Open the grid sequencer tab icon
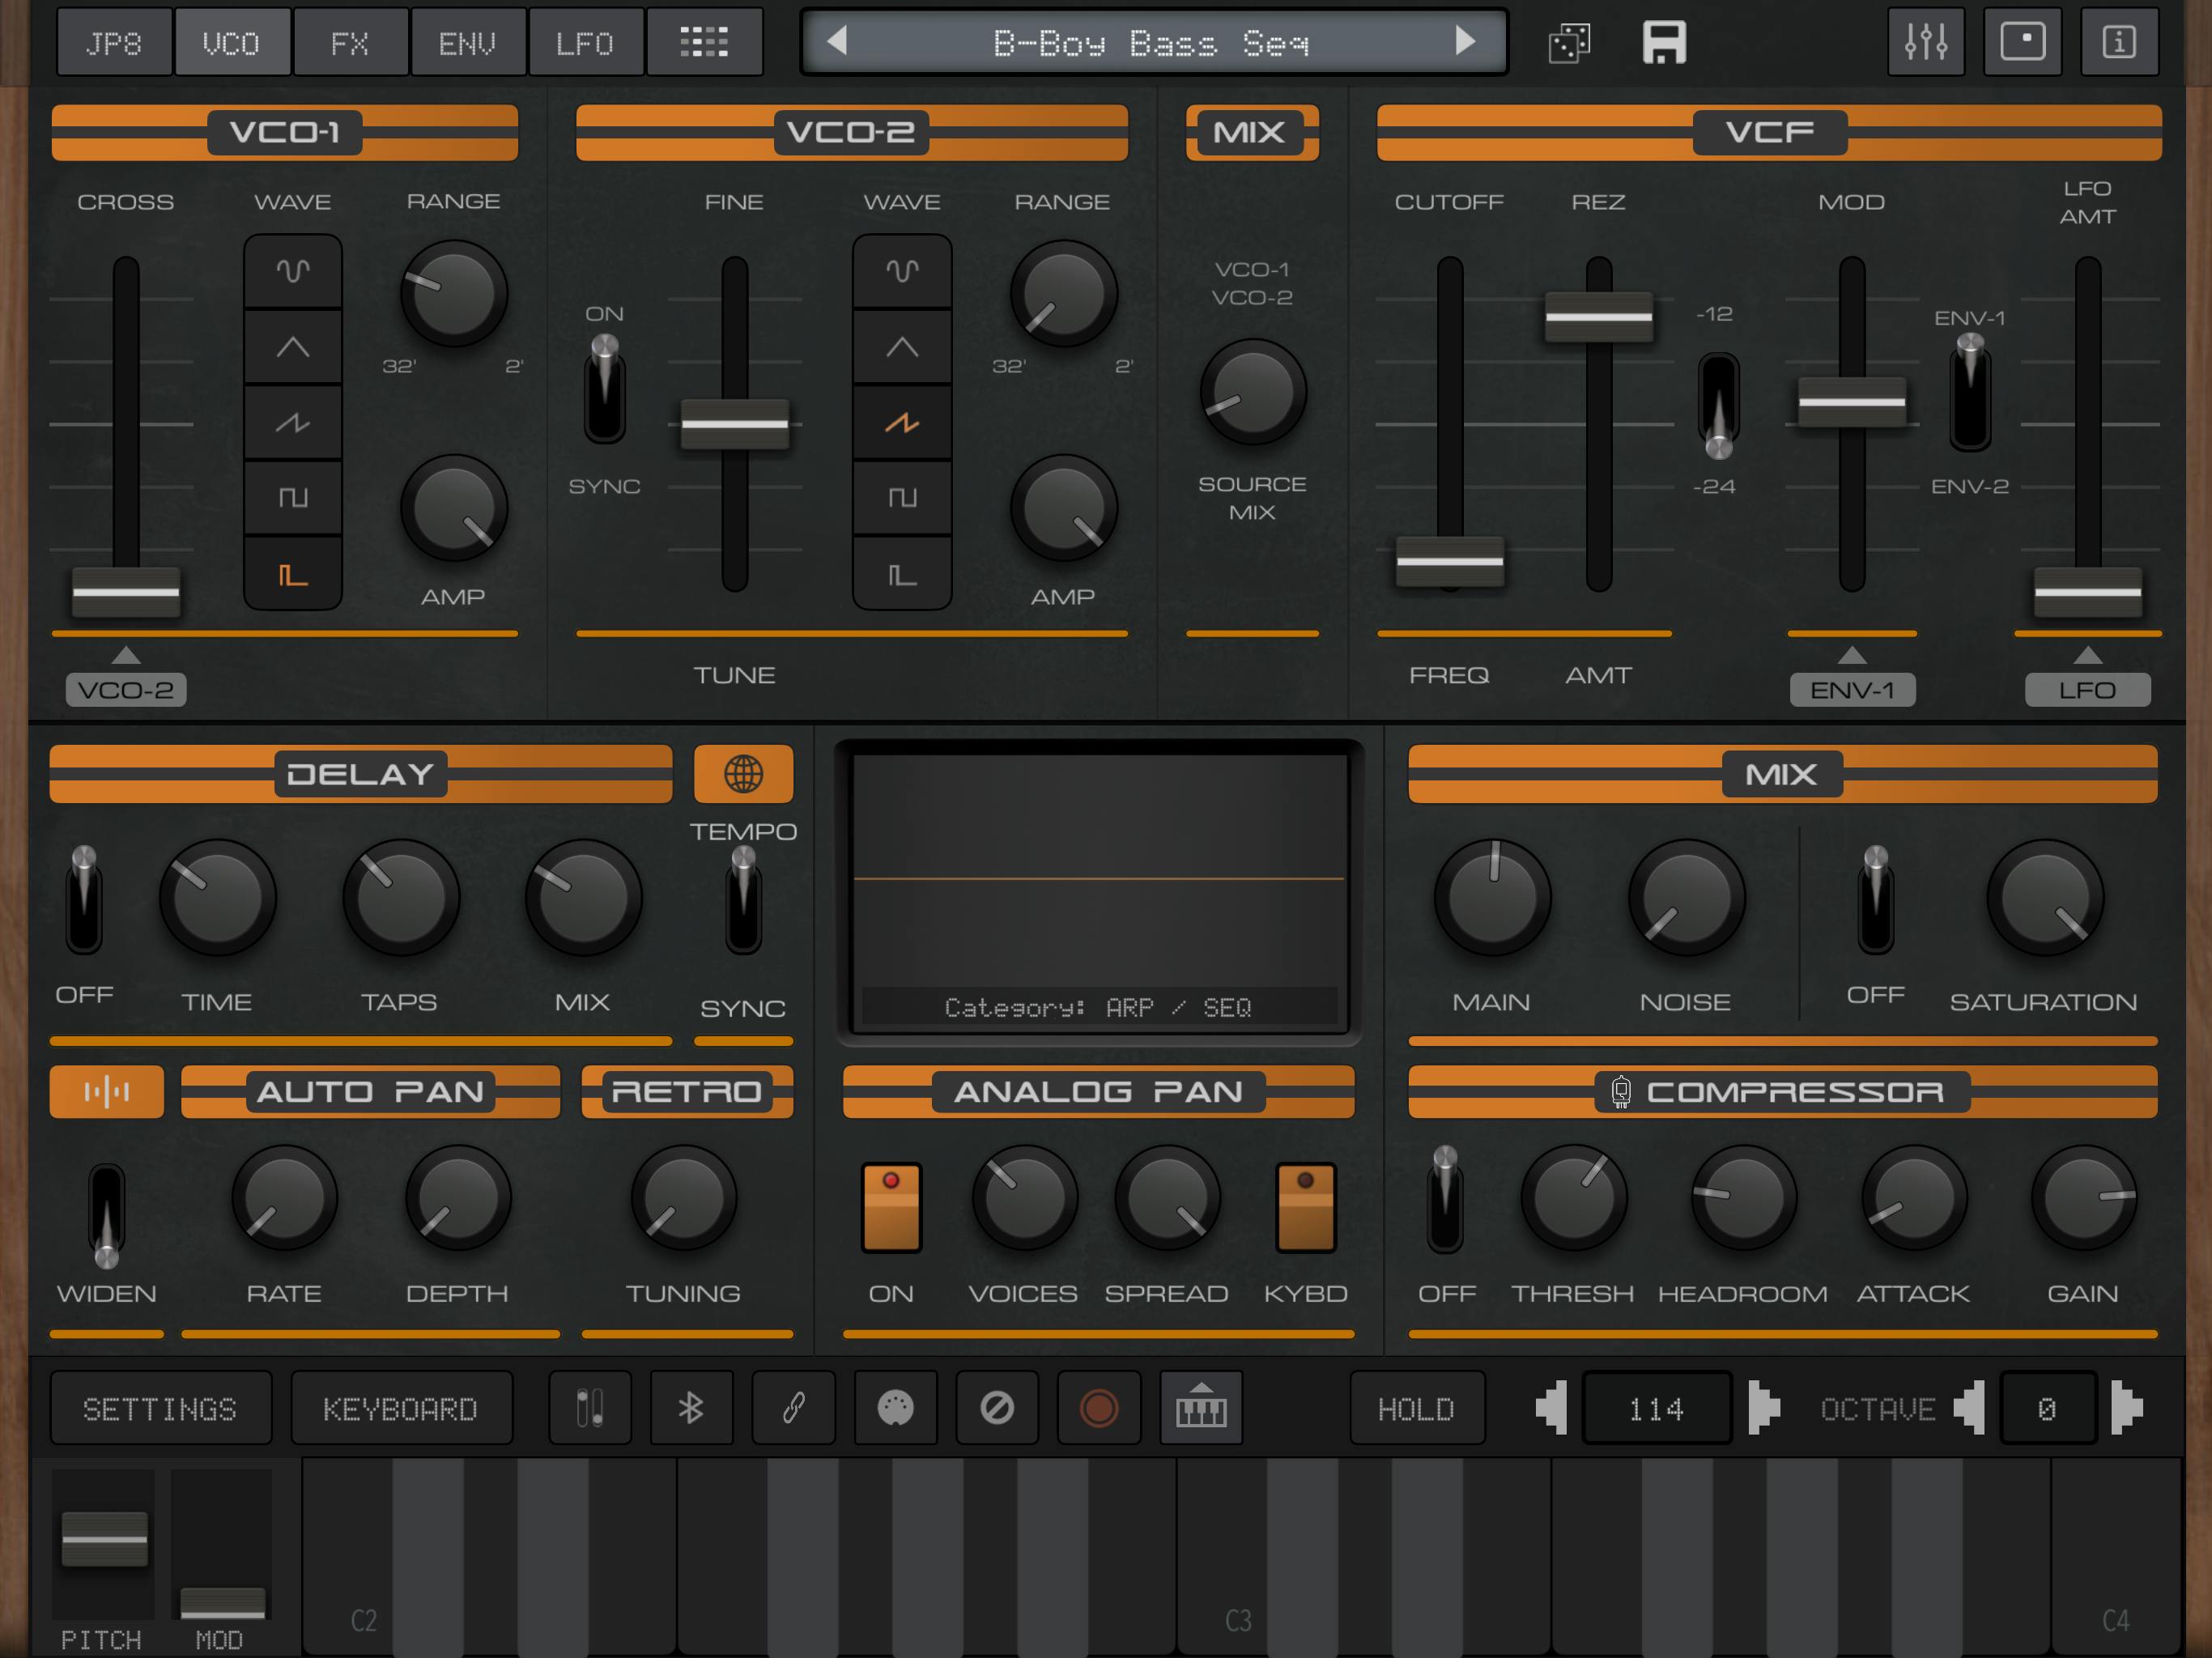The width and height of the screenshot is (2212, 1658). point(704,42)
